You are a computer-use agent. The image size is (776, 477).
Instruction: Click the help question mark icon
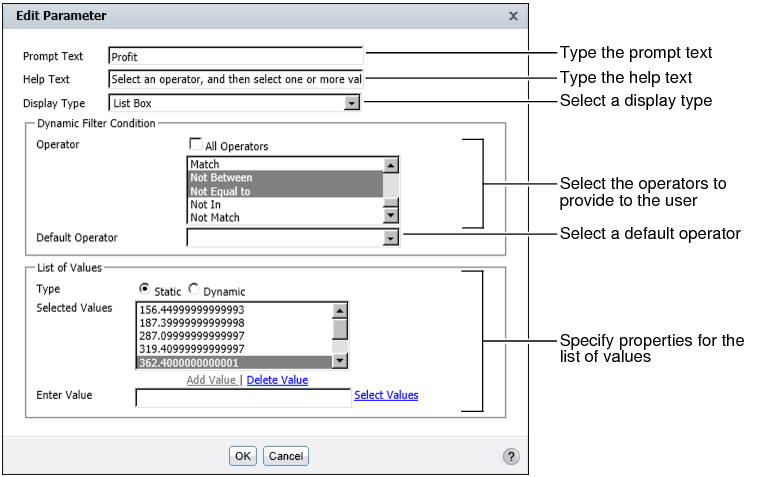click(x=511, y=456)
